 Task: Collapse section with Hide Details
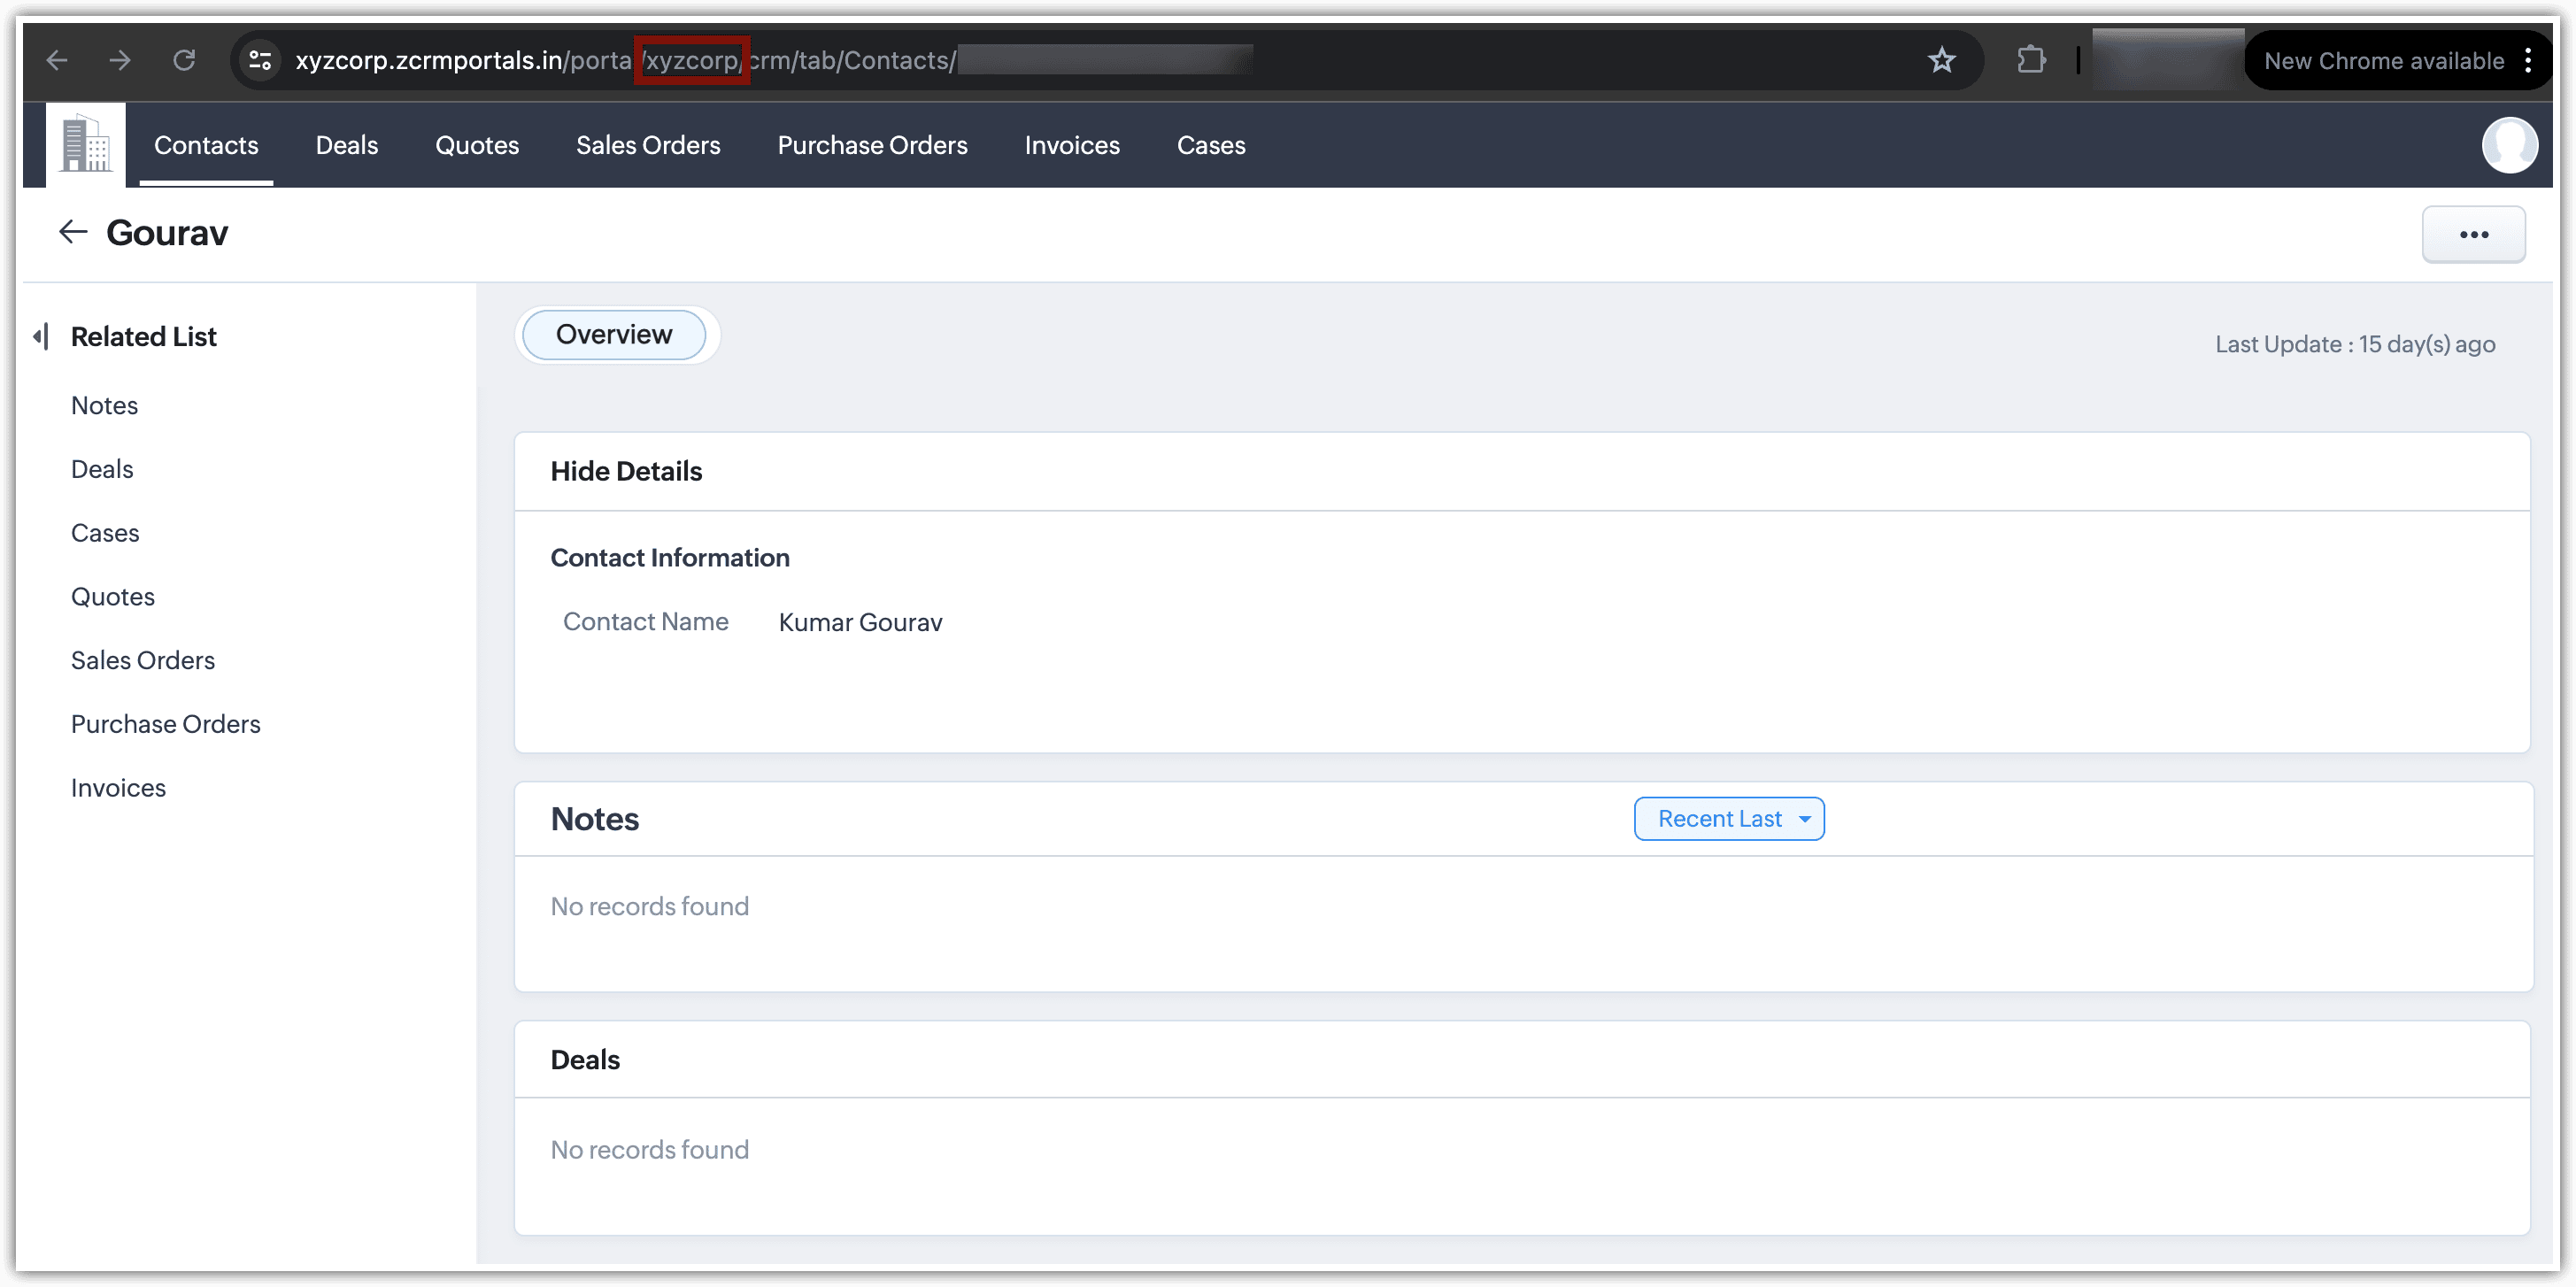626,471
